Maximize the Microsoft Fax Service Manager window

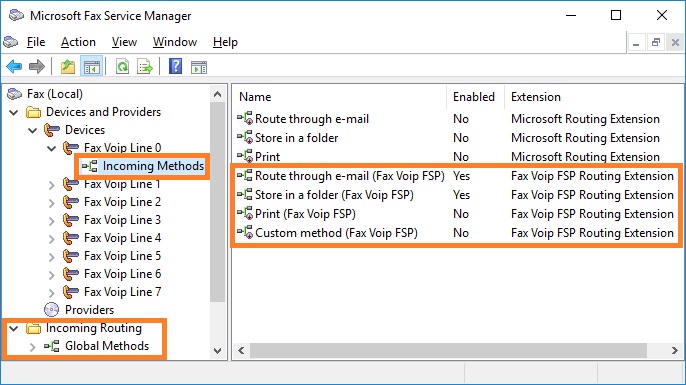[616, 15]
